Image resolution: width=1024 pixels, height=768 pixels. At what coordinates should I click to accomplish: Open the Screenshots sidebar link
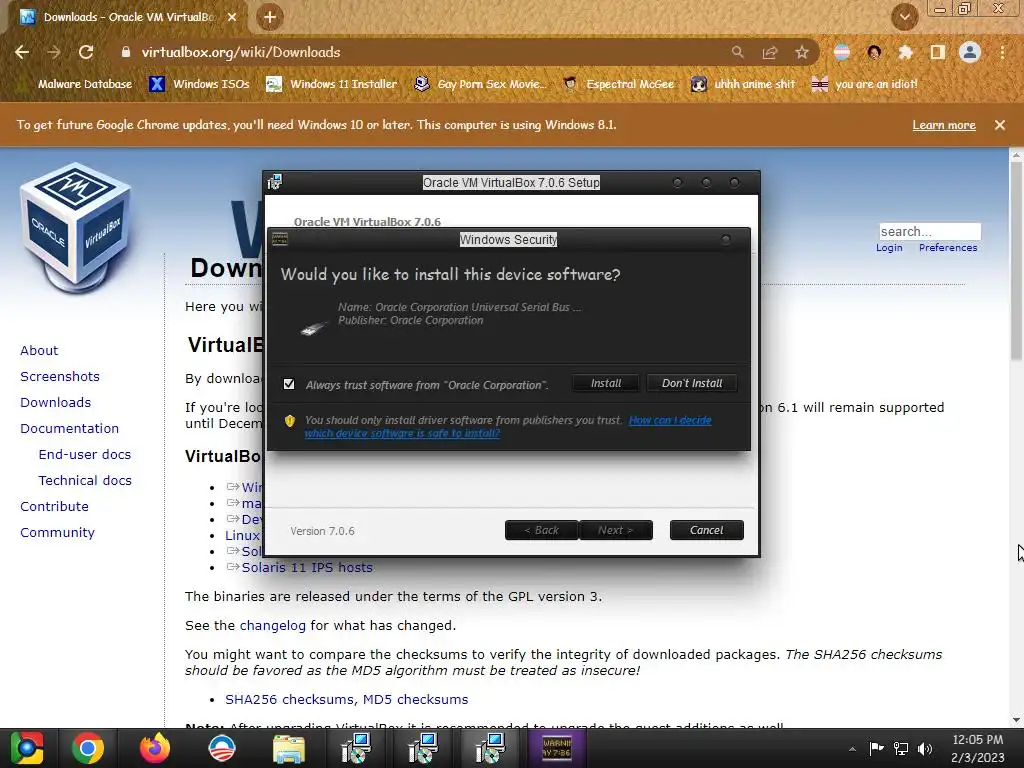(x=60, y=377)
